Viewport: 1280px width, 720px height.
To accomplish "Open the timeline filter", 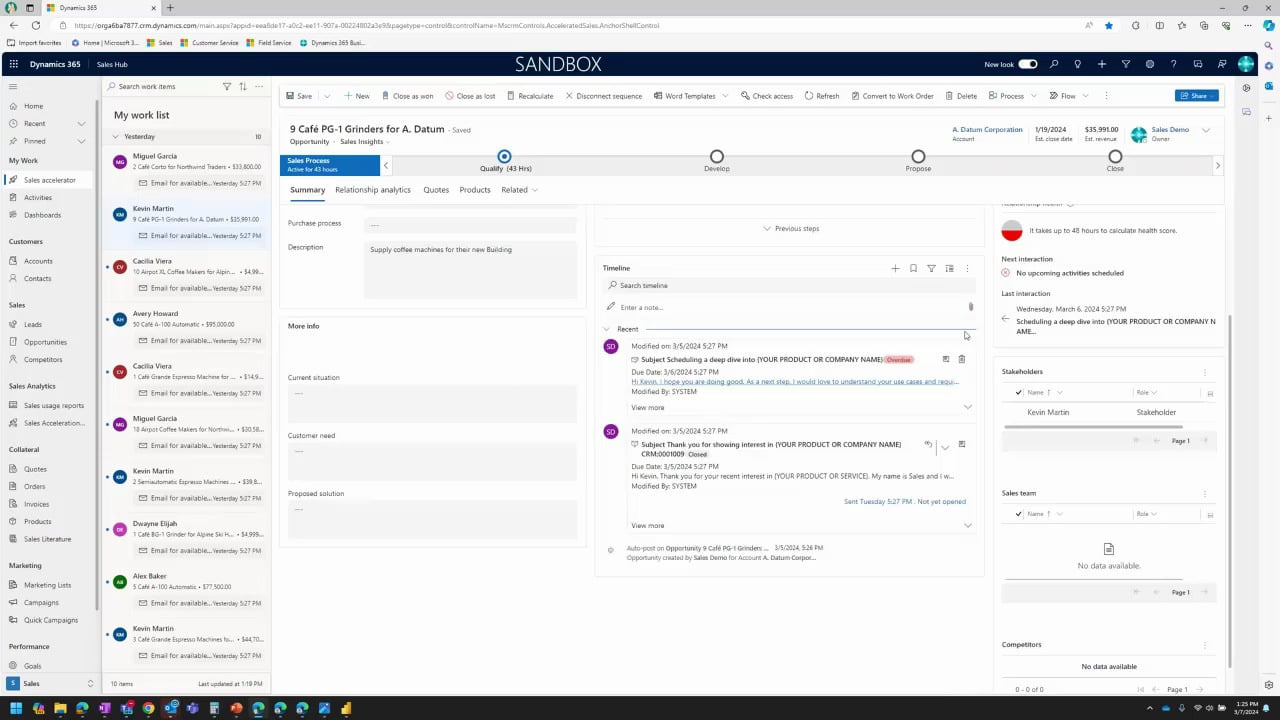I will click(931, 268).
